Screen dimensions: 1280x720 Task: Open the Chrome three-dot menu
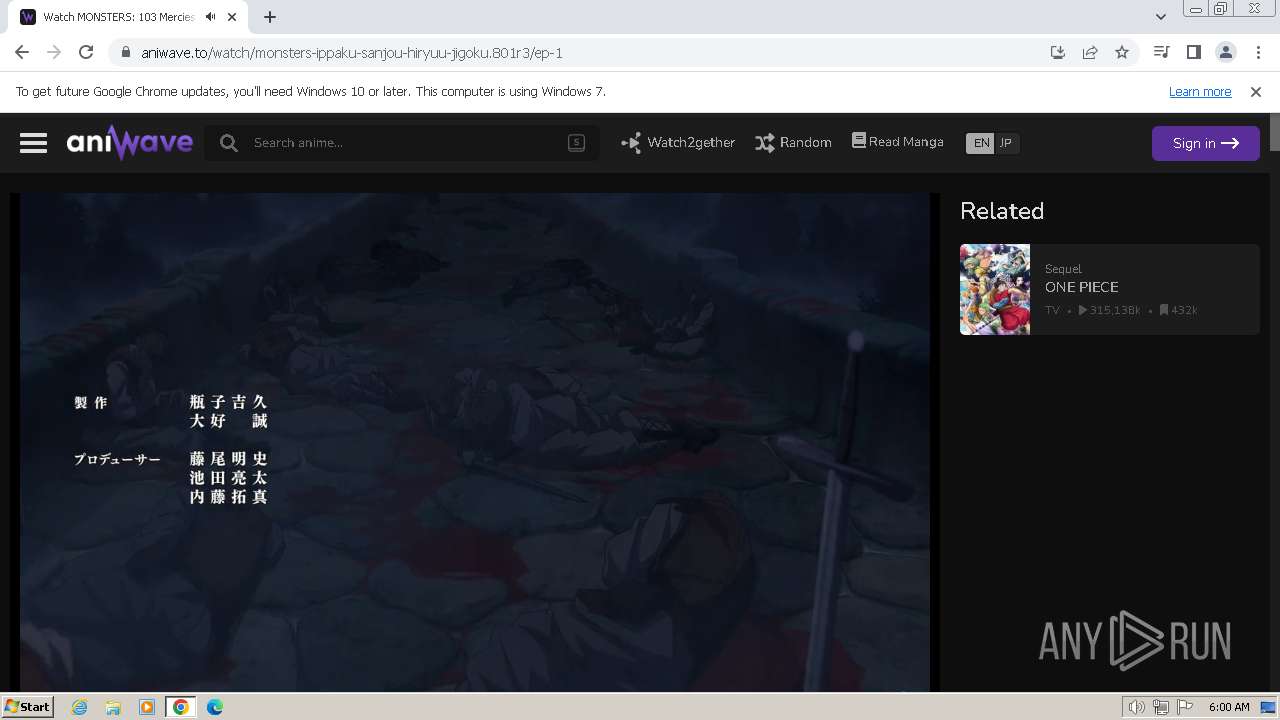(1258, 52)
